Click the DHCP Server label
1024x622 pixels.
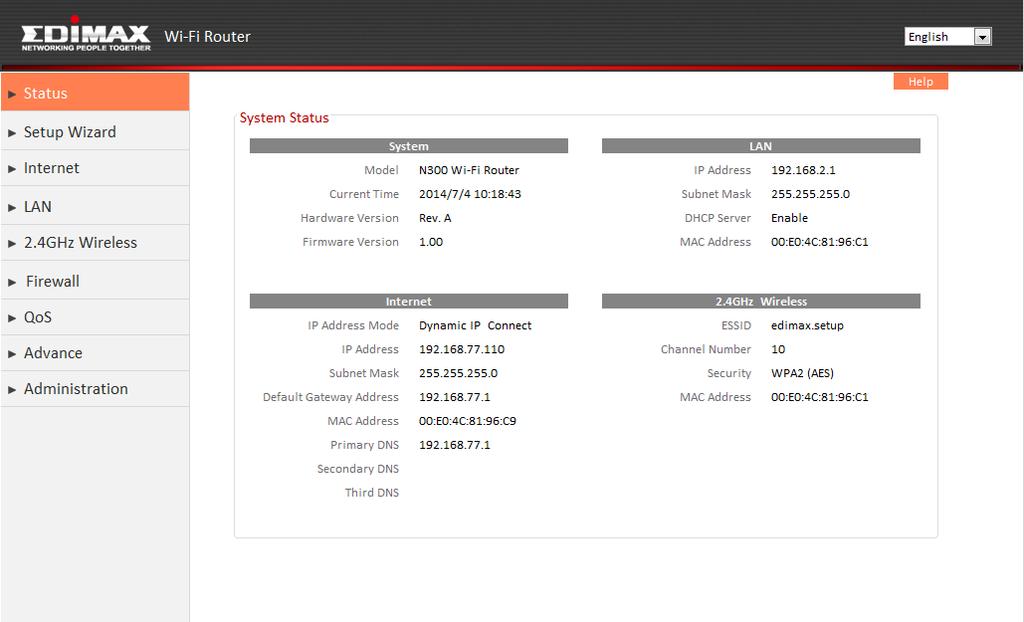click(x=718, y=218)
